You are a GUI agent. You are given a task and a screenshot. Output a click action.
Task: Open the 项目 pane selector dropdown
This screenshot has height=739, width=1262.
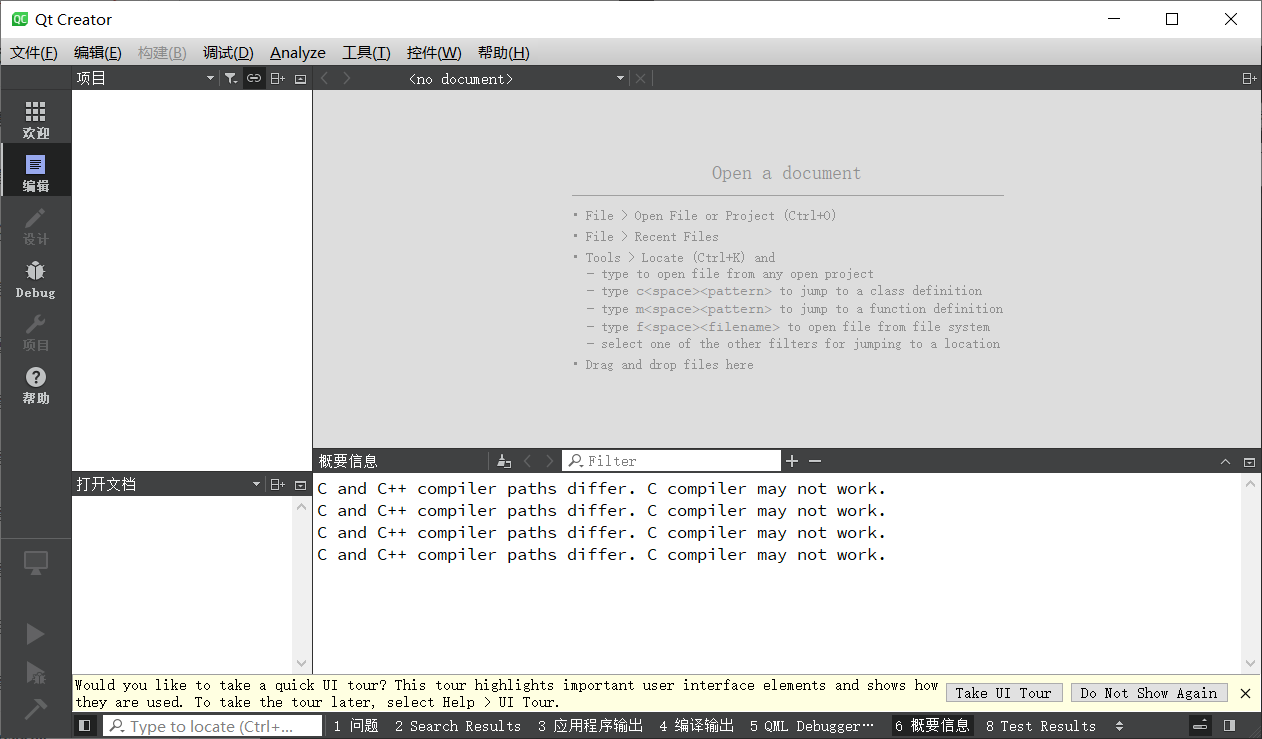[209, 77]
